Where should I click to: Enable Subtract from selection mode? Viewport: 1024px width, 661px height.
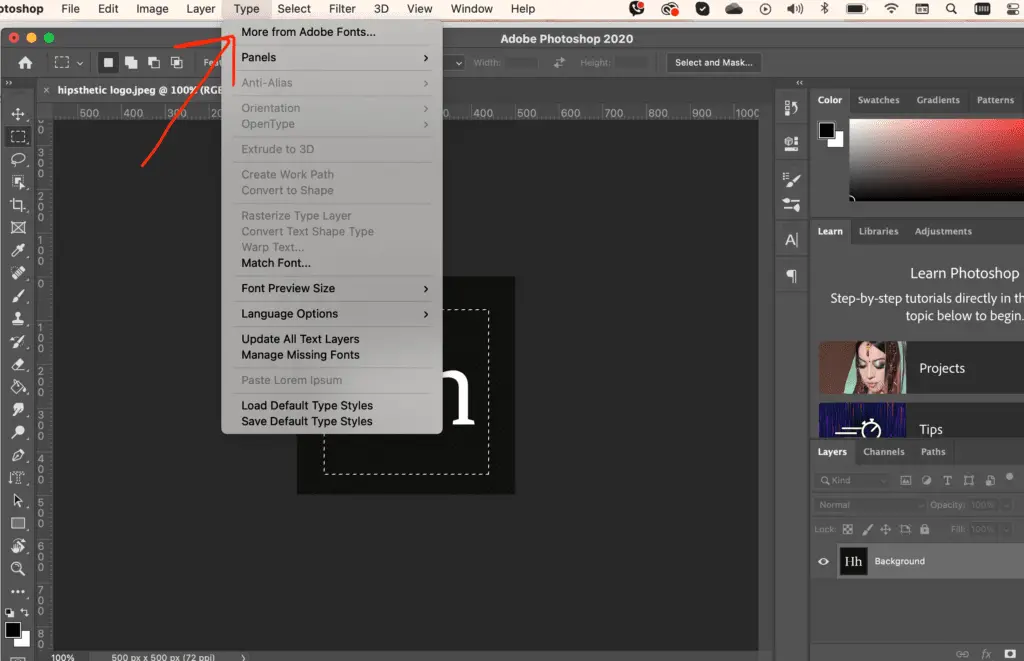point(153,63)
